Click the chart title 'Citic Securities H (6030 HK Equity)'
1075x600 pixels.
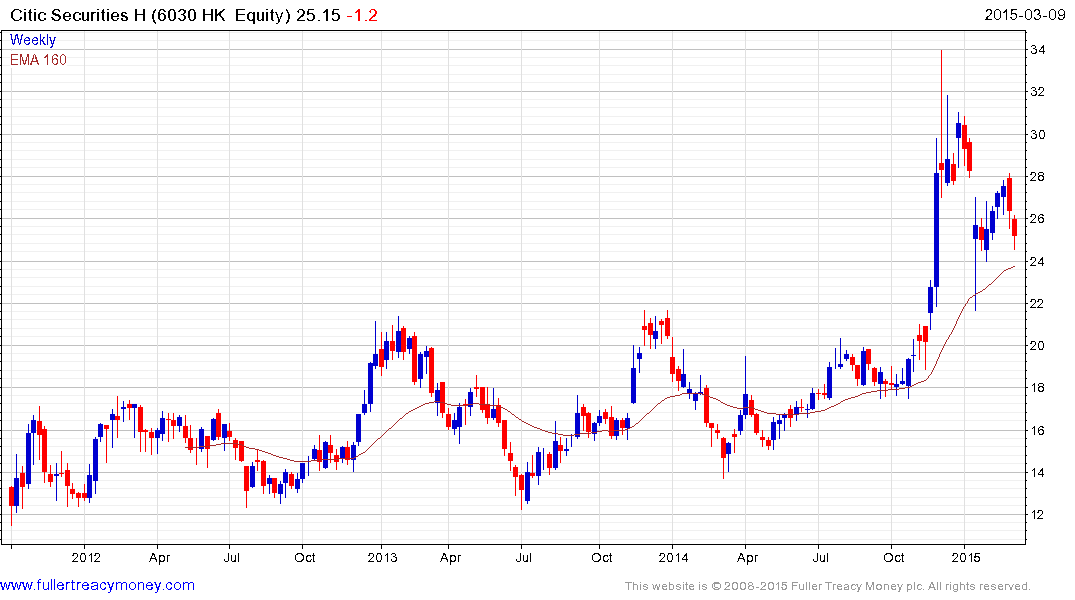[150, 15]
